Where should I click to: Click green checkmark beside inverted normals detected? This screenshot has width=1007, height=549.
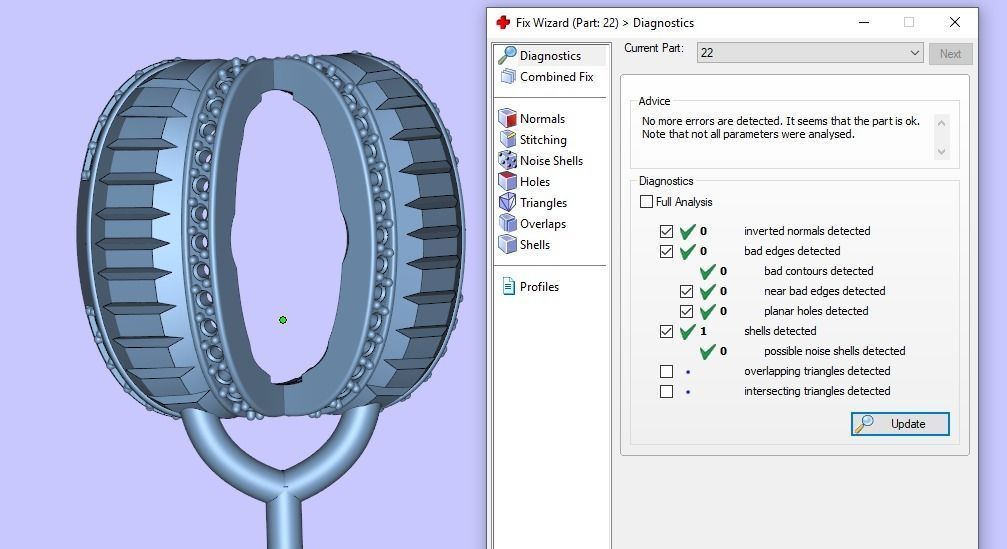(687, 231)
